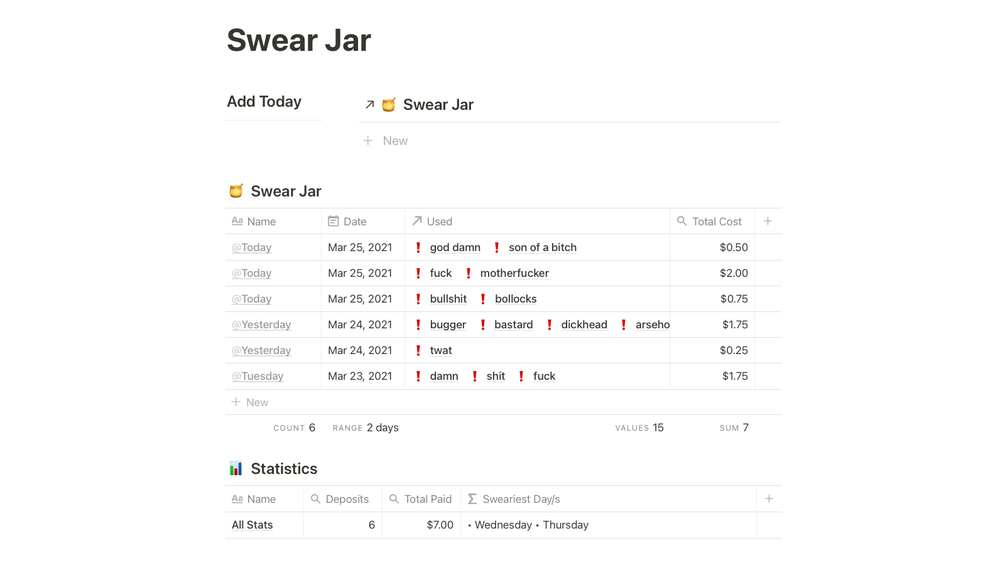
Task: Click the arrow icon before linked Swear Jar
Action: tap(369, 105)
